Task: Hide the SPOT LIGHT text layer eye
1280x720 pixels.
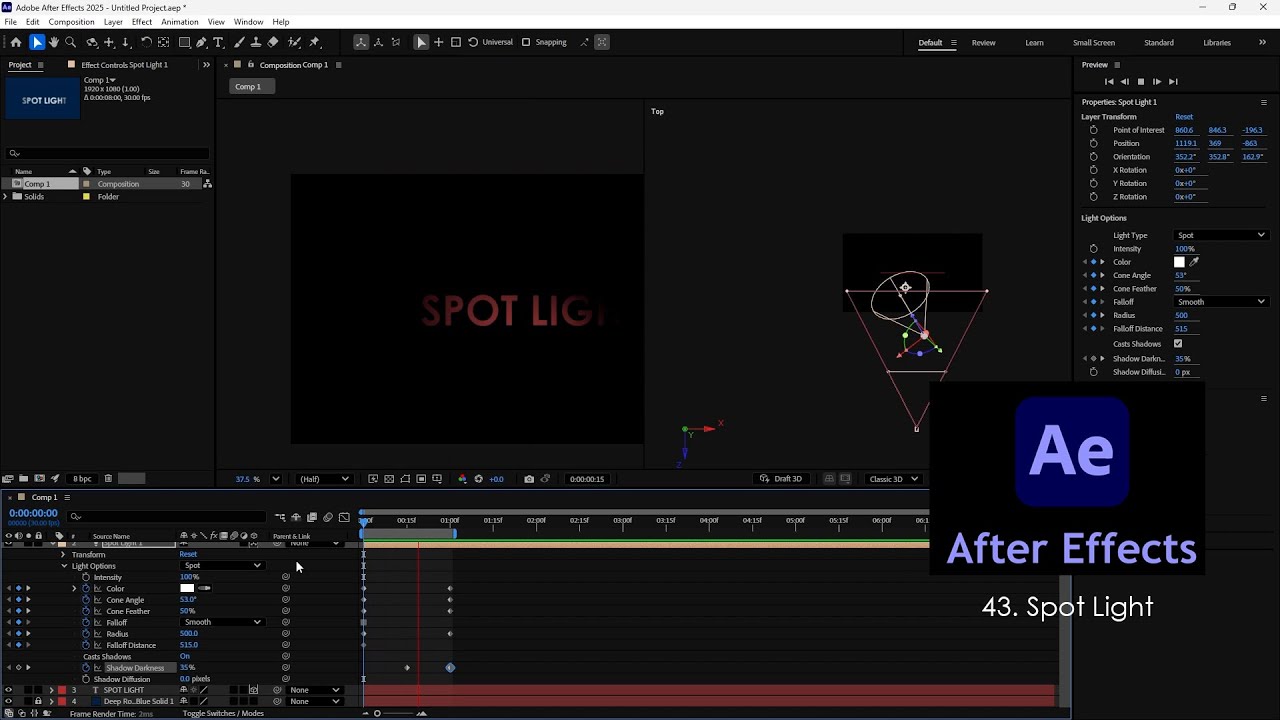Action: coord(8,690)
